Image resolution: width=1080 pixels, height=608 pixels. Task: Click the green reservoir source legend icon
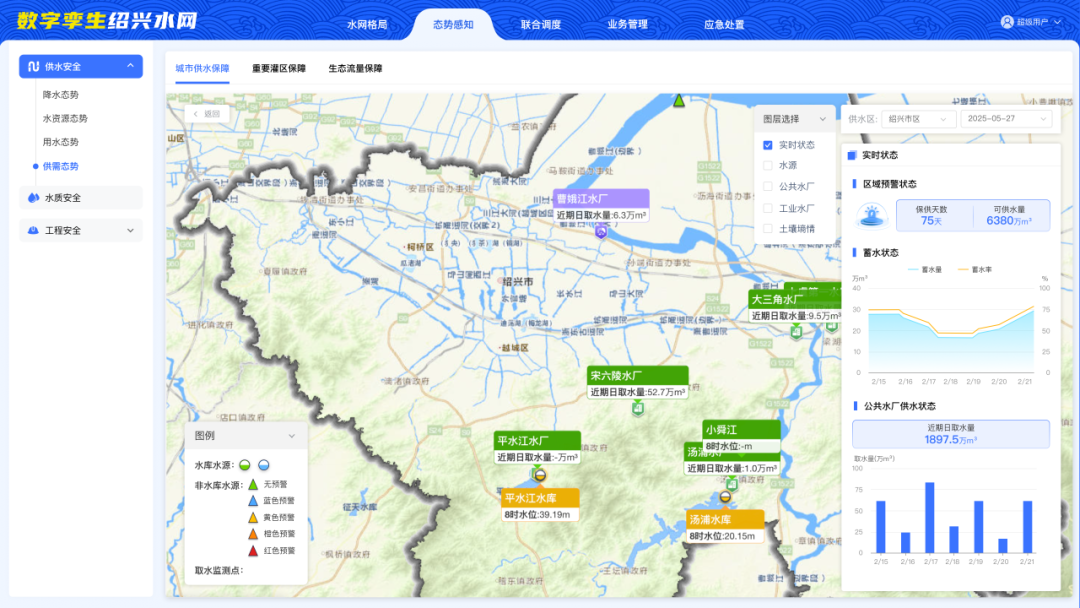[x=245, y=465]
